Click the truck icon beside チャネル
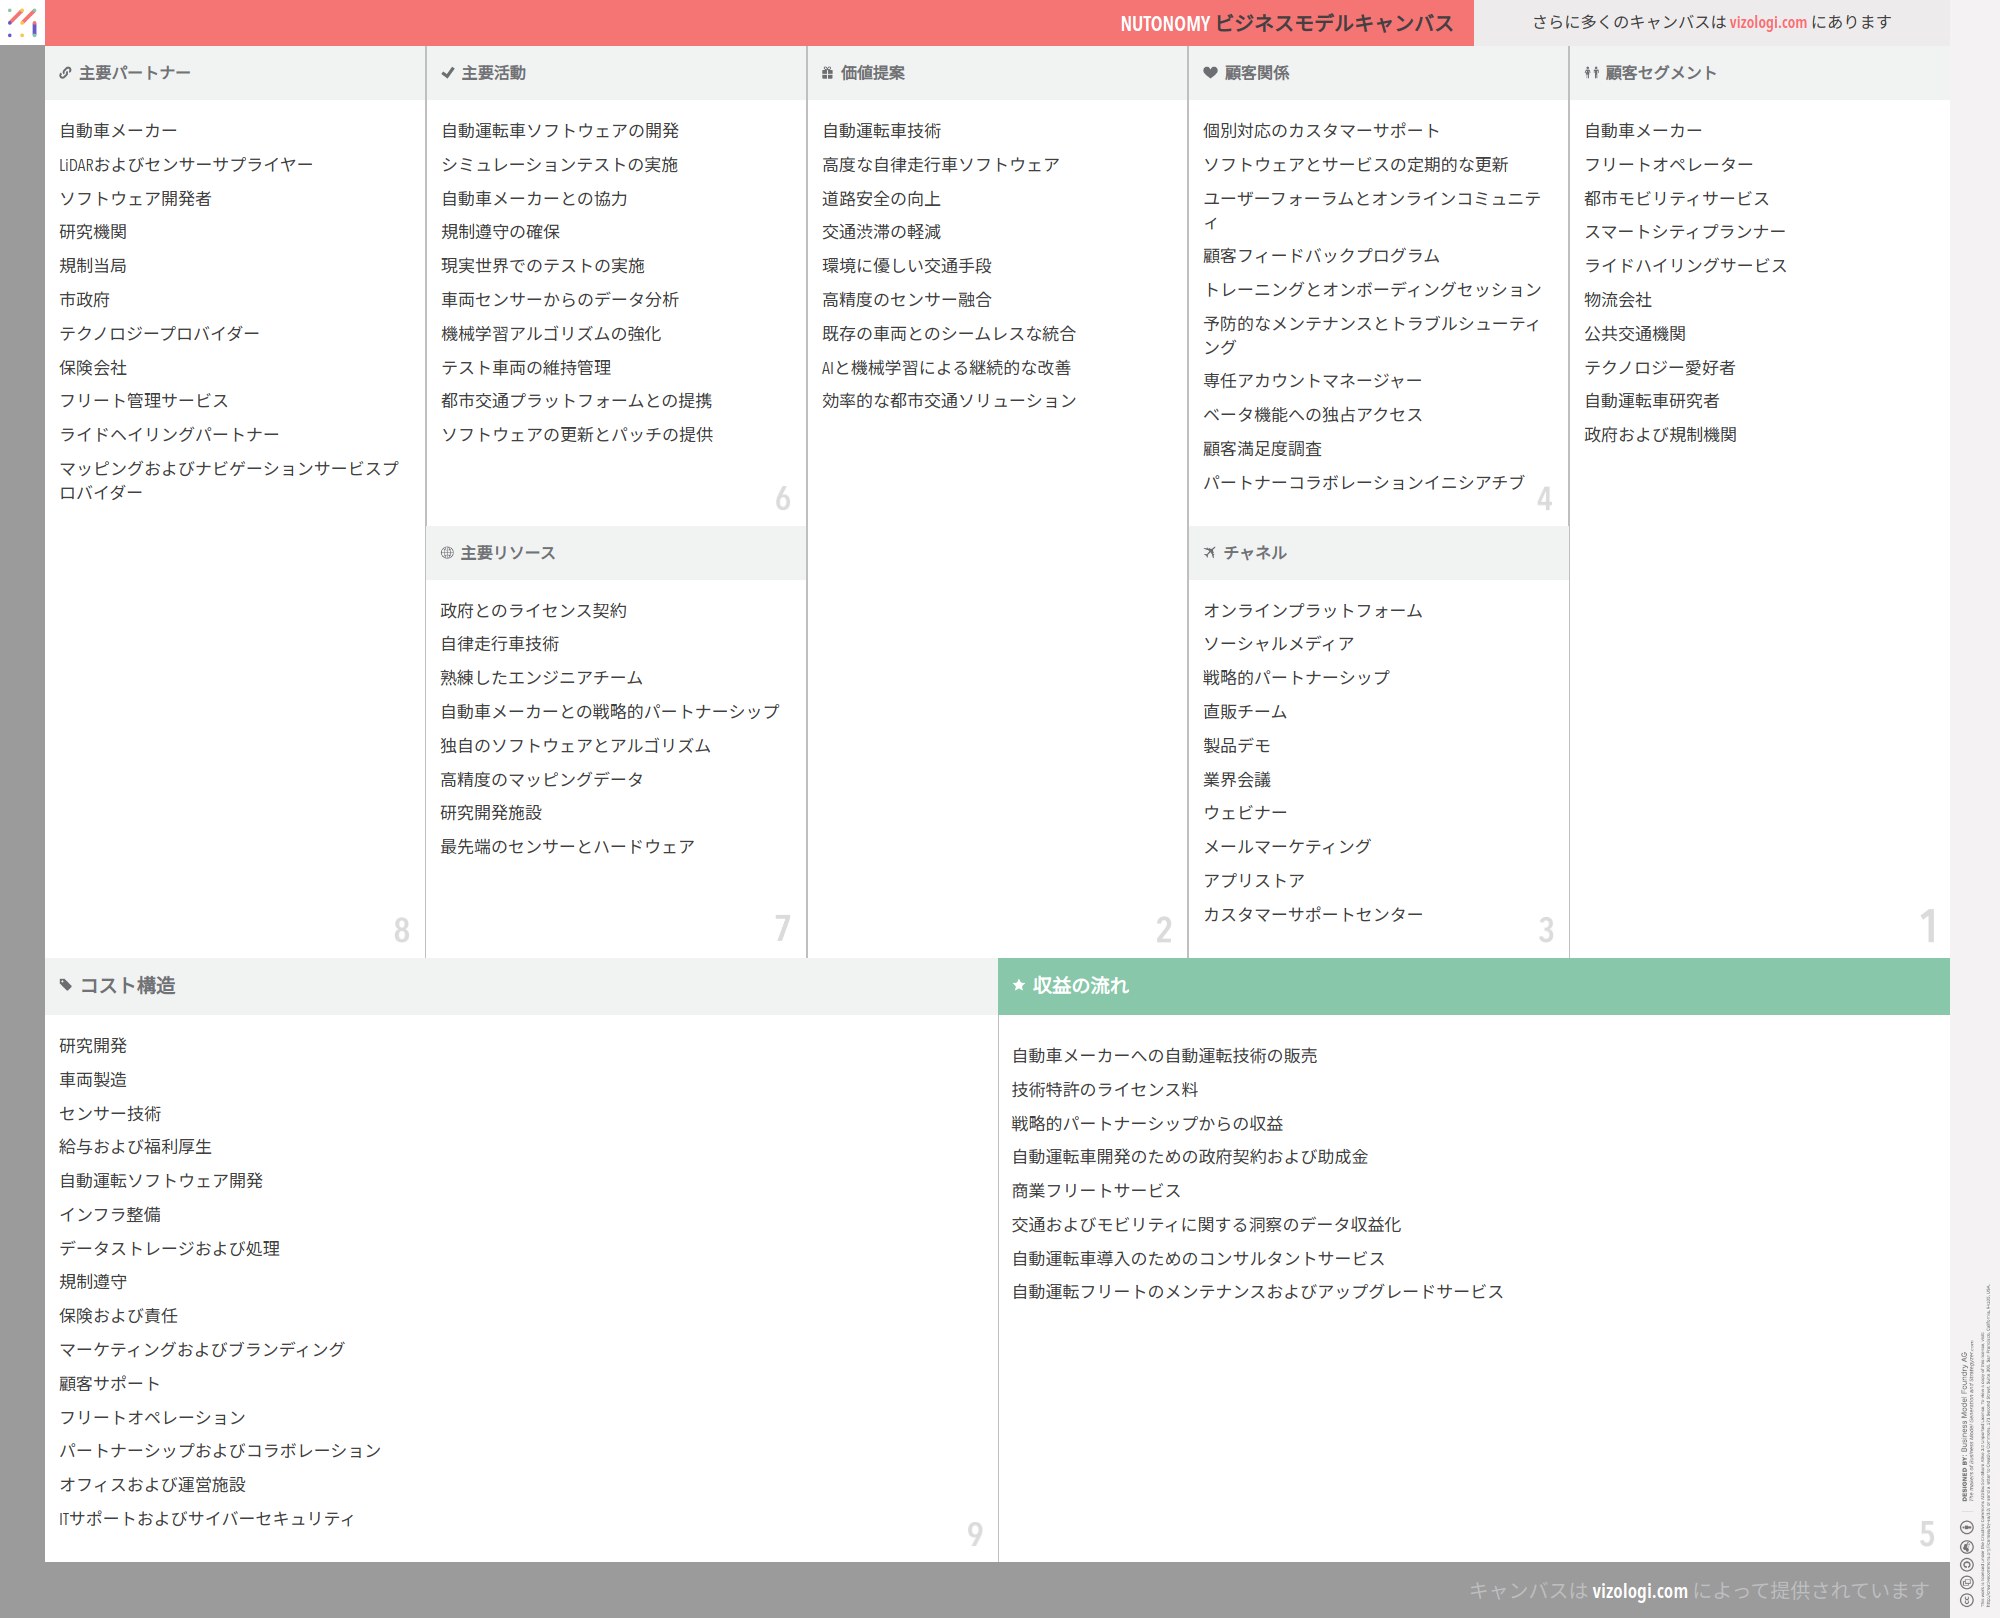Viewport: 2000px width, 1618px height. [1210, 553]
